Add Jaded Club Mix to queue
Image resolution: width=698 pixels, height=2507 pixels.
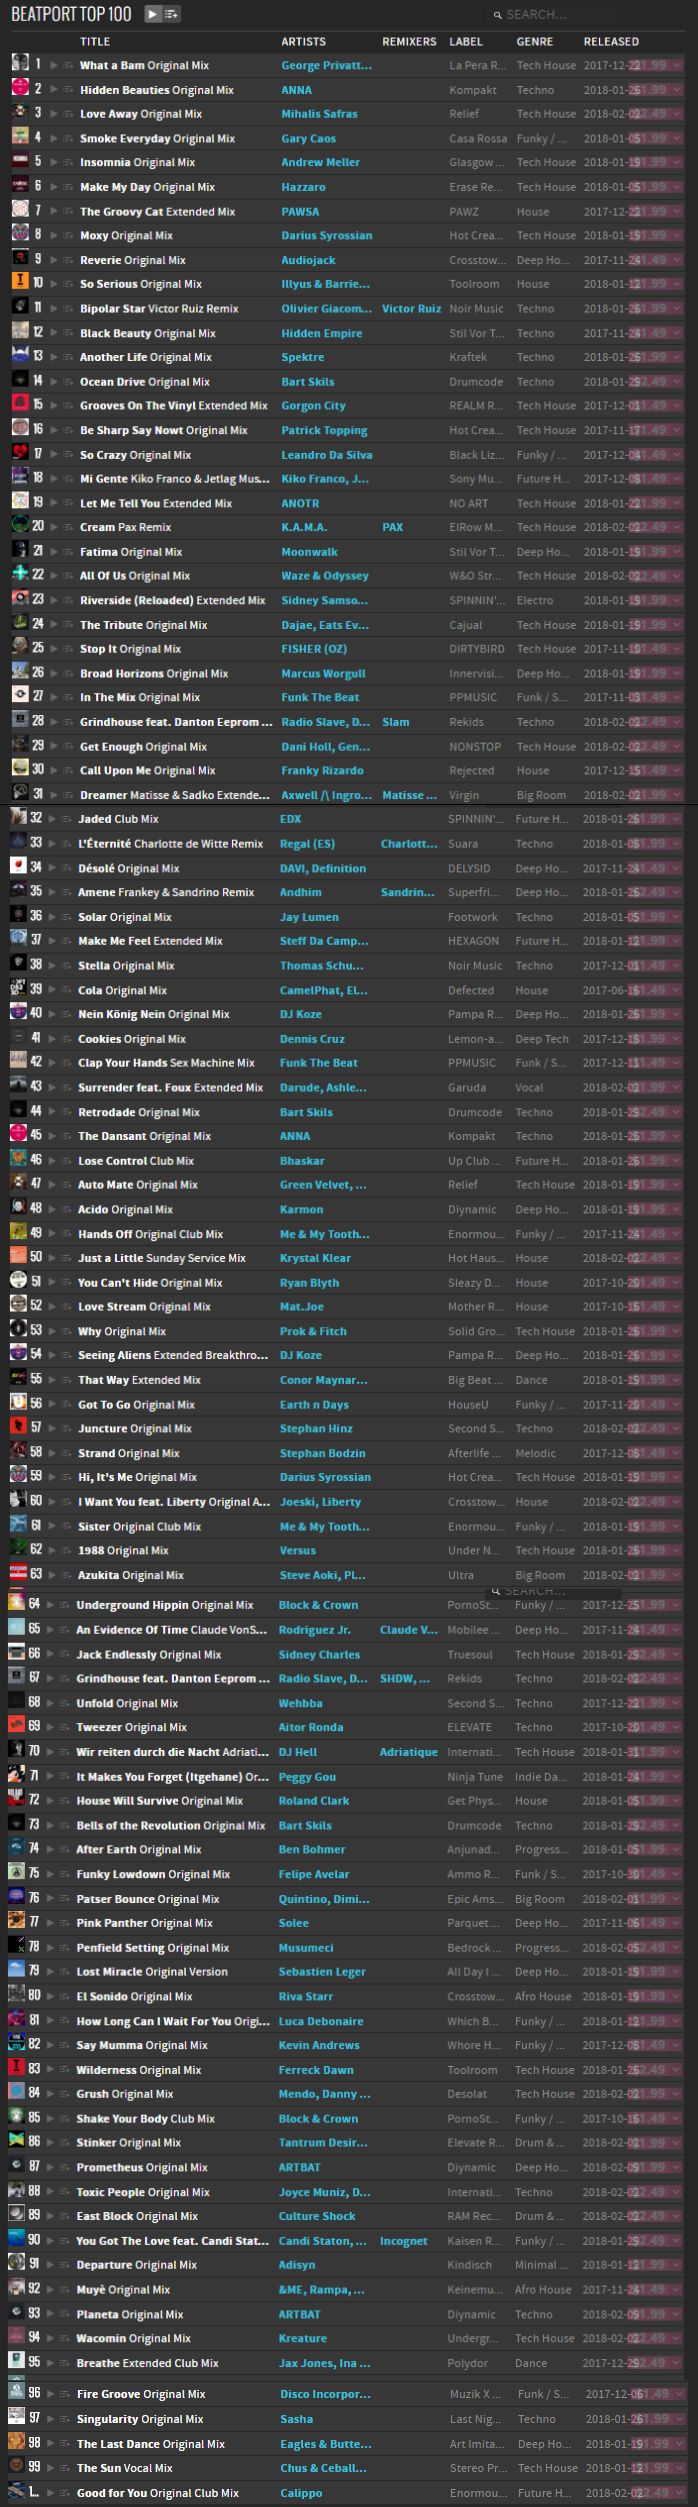point(66,819)
